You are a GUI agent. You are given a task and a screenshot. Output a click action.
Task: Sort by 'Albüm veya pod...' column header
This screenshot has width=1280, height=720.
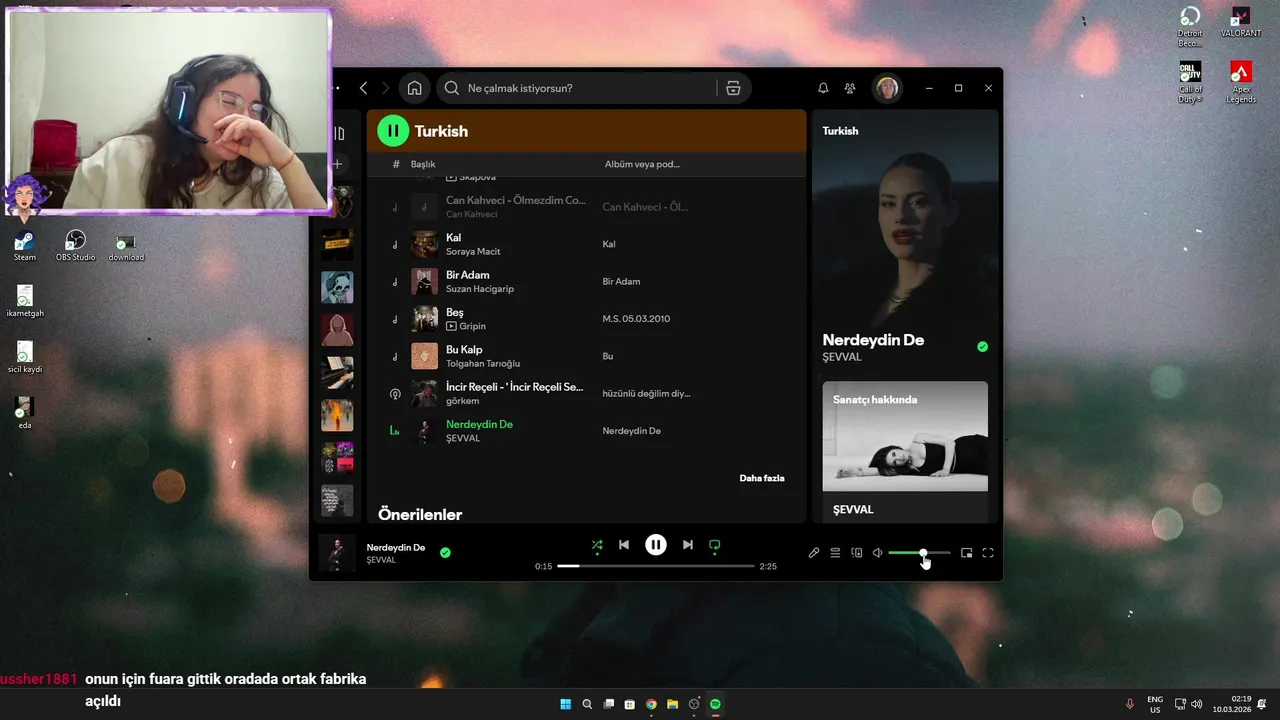(x=642, y=164)
